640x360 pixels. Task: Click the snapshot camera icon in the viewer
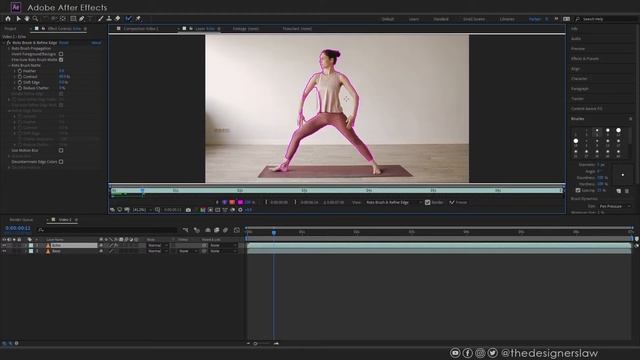(188, 210)
